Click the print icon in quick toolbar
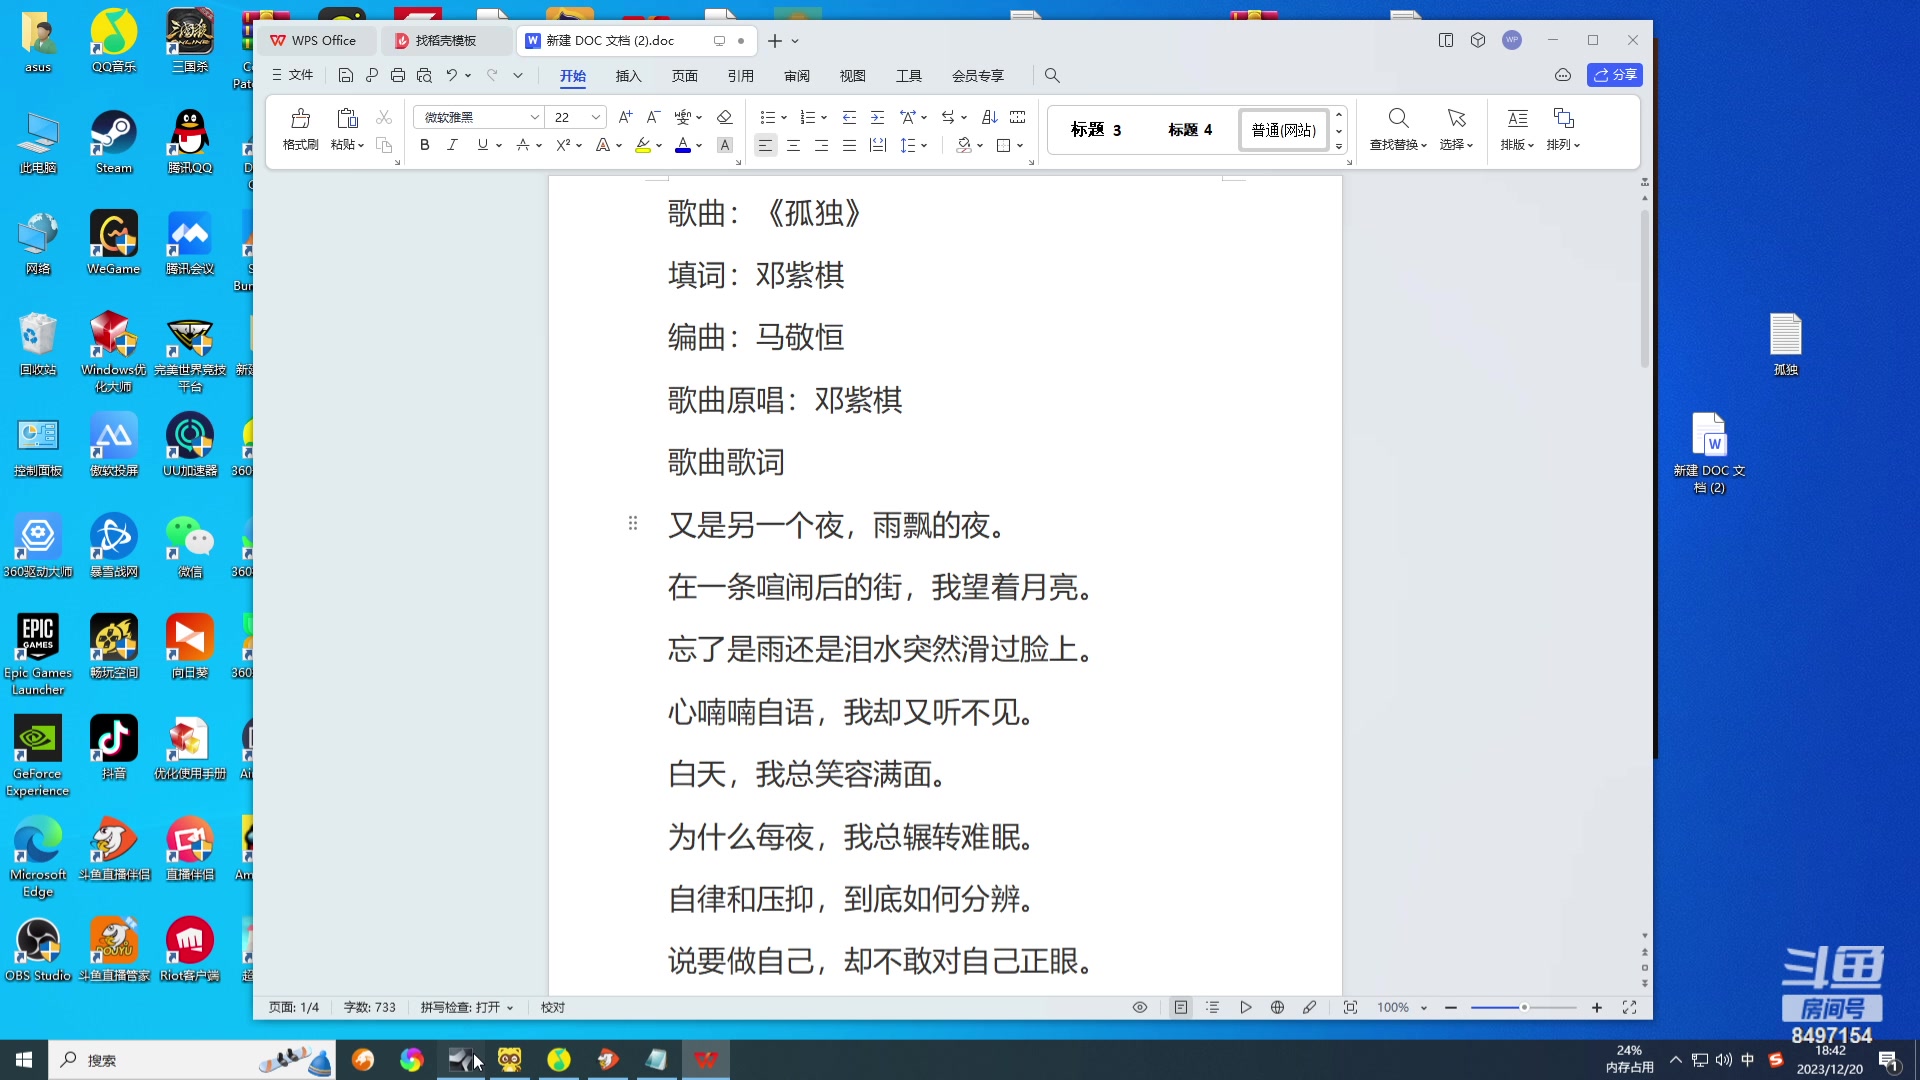The height and width of the screenshot is (1080, 1920). [x=398, y=75]
